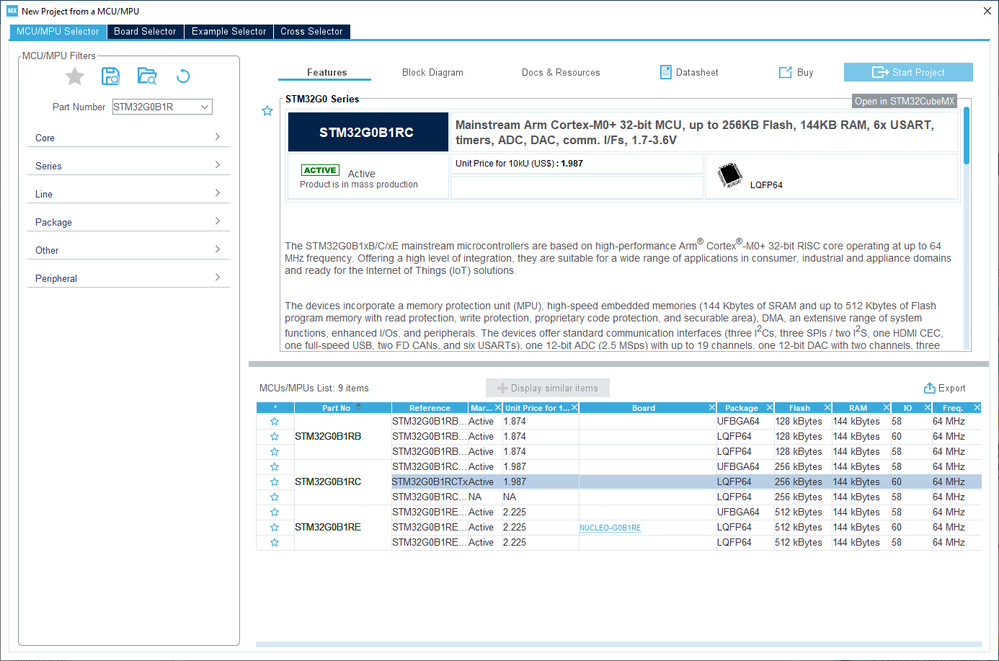Remove the Board column with its X
Image resolution: width=999 pixels, height=661 pixels.
712,408
